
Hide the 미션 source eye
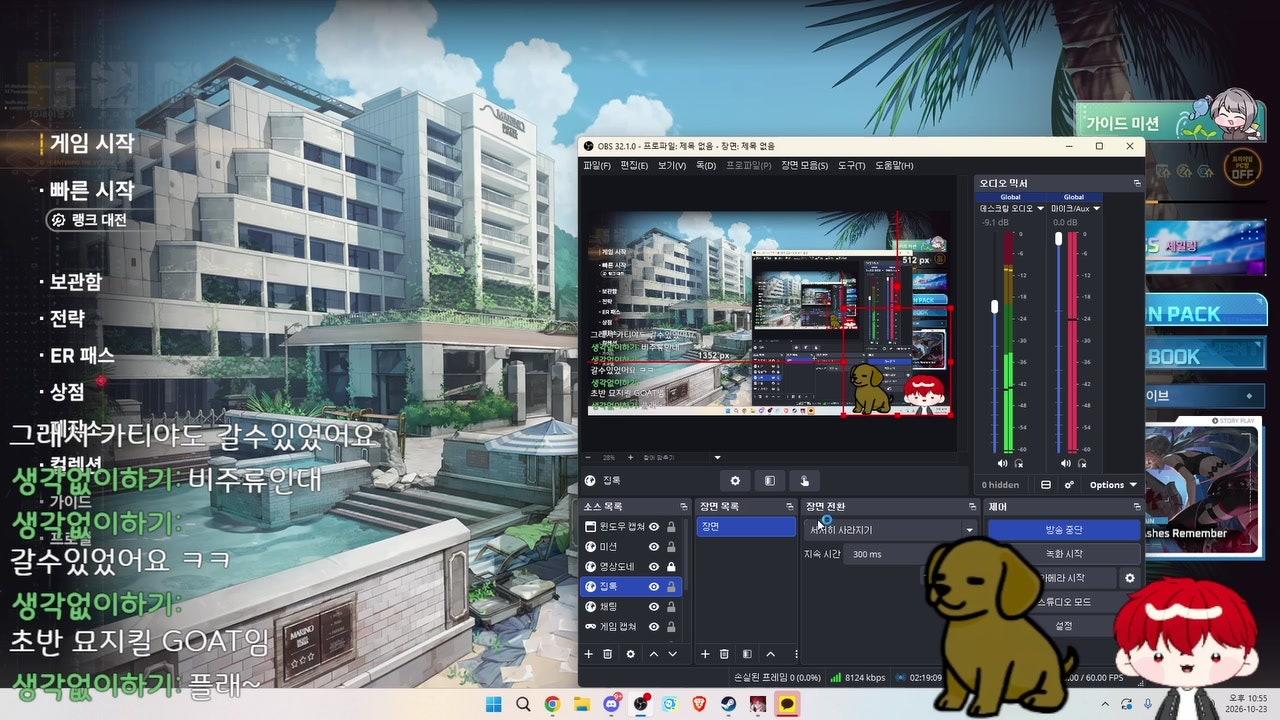point(654,547)
